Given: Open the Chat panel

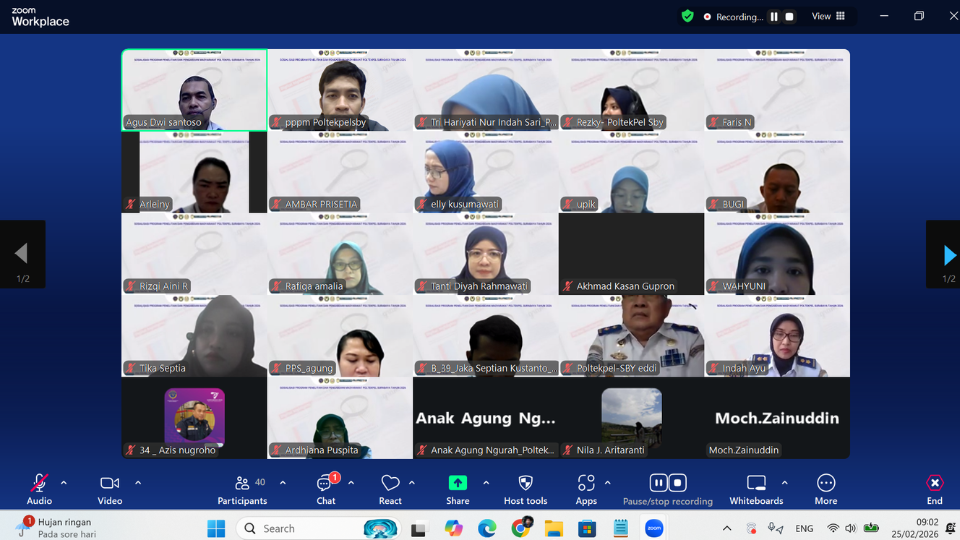Looking at the screenshot, I should 325,484.
